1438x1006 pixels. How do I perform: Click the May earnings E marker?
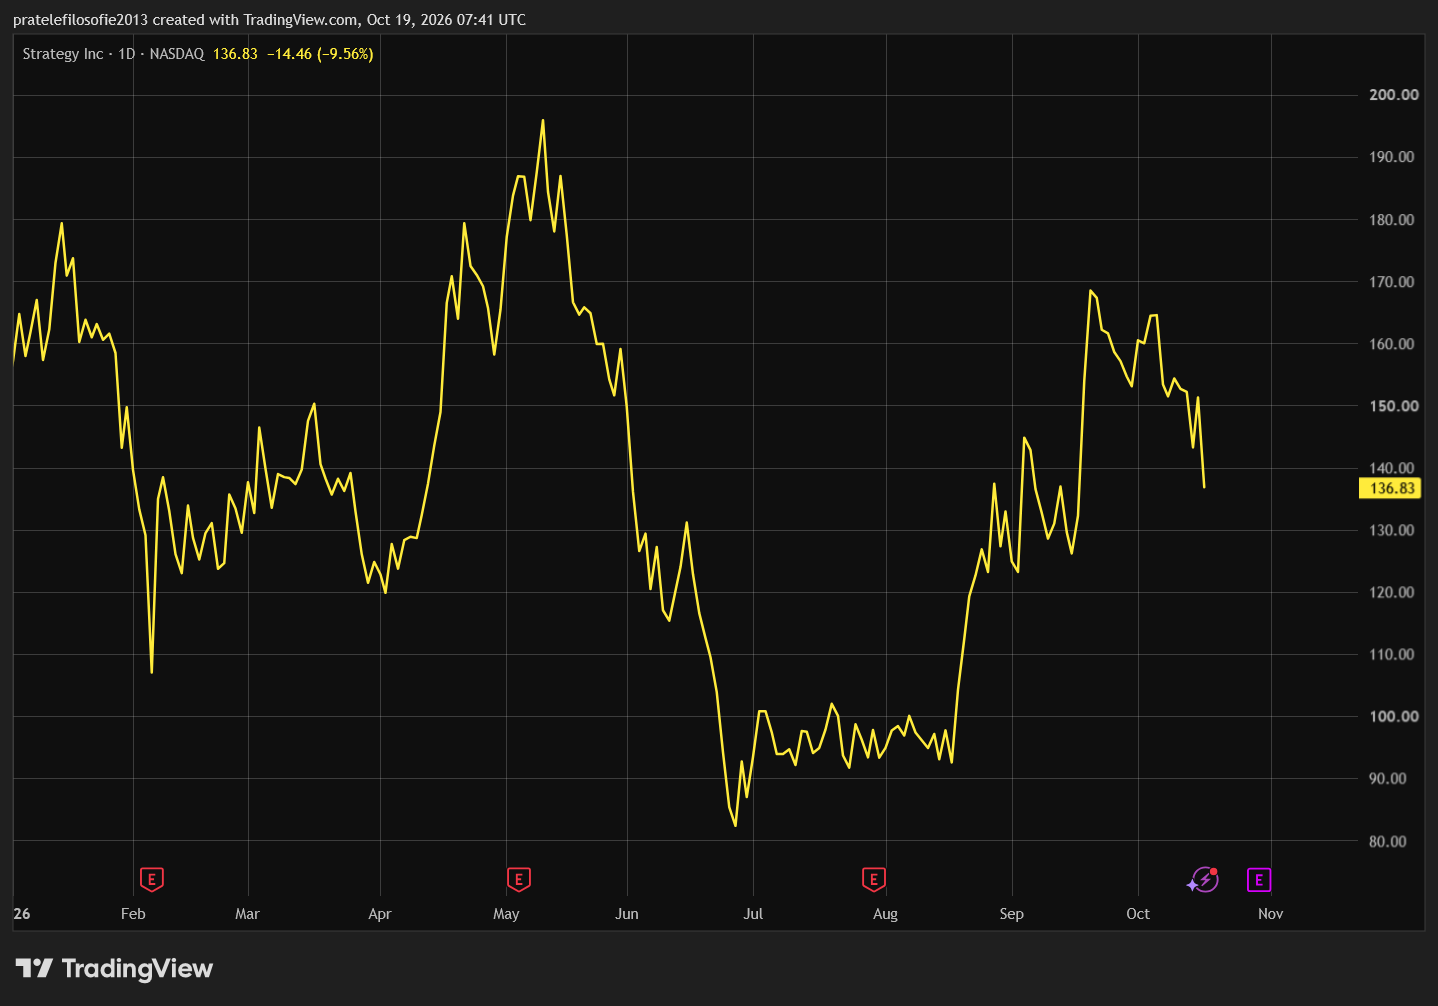[518, 880]
